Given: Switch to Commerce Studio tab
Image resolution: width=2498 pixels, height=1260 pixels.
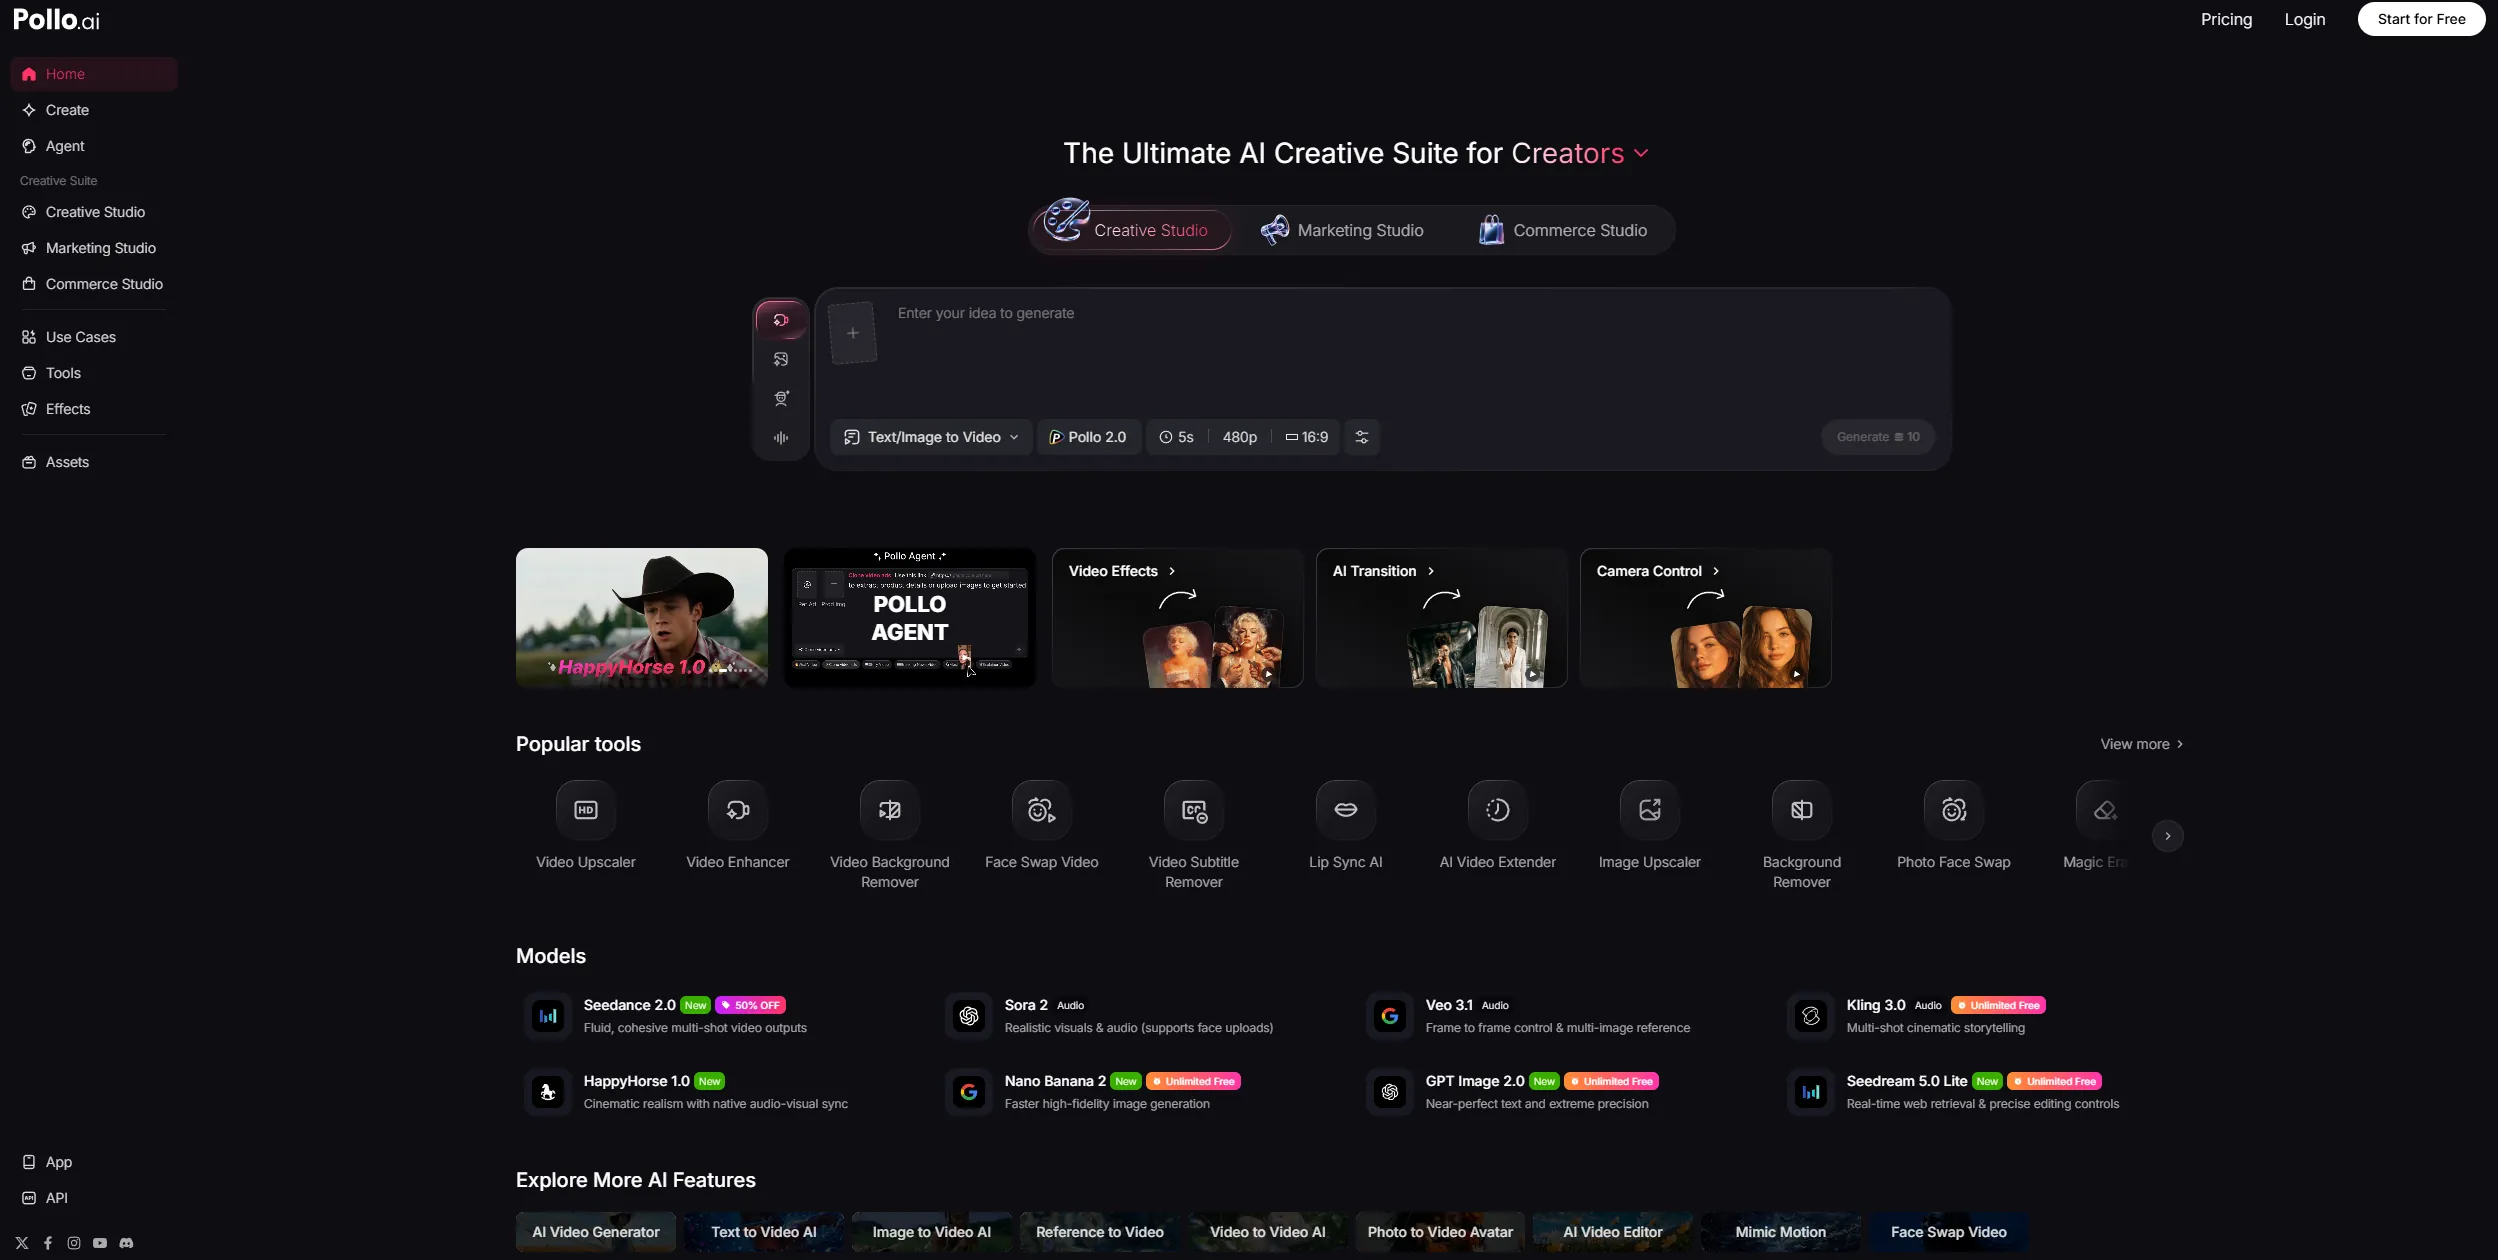Looking at the screenshot, I should pos(1563,230).
